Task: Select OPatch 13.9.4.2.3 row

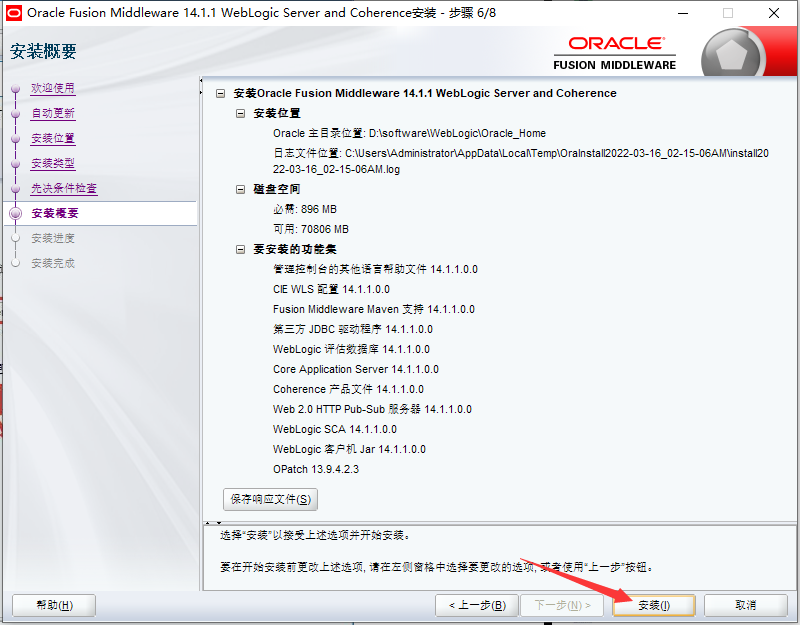Action: (316, 469)
